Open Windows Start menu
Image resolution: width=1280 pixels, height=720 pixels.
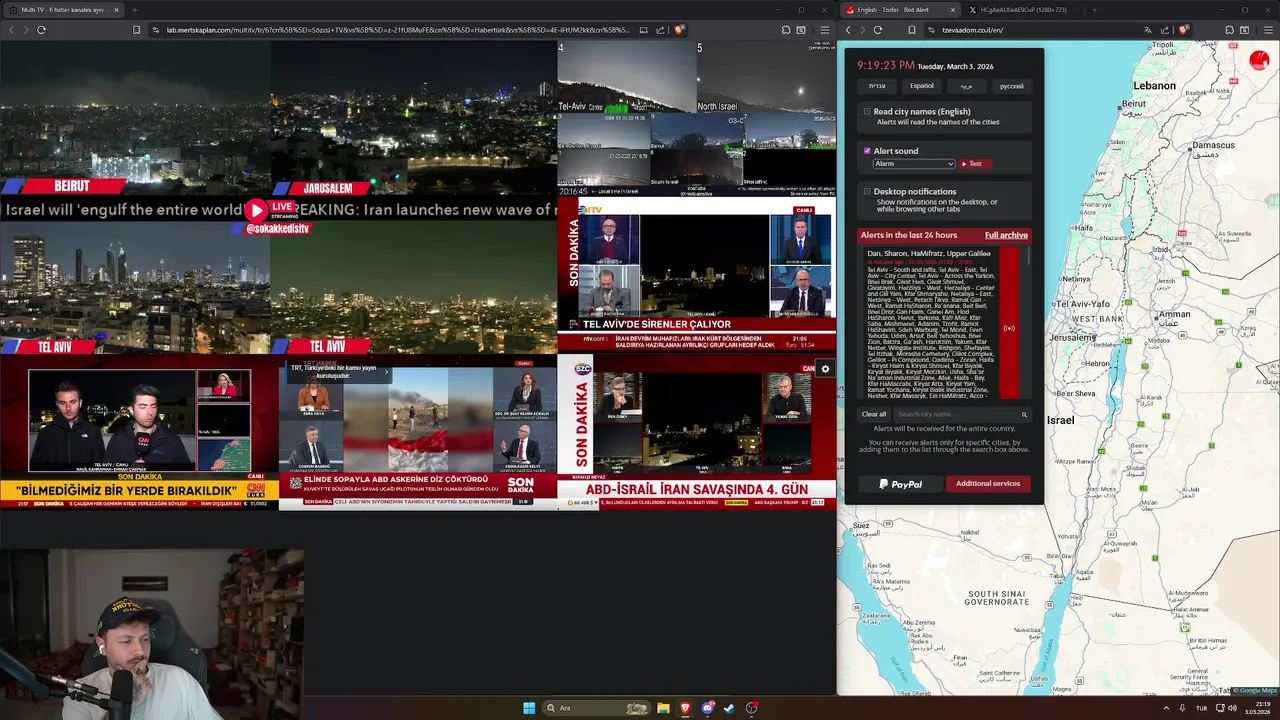click(x=529, y=708)
